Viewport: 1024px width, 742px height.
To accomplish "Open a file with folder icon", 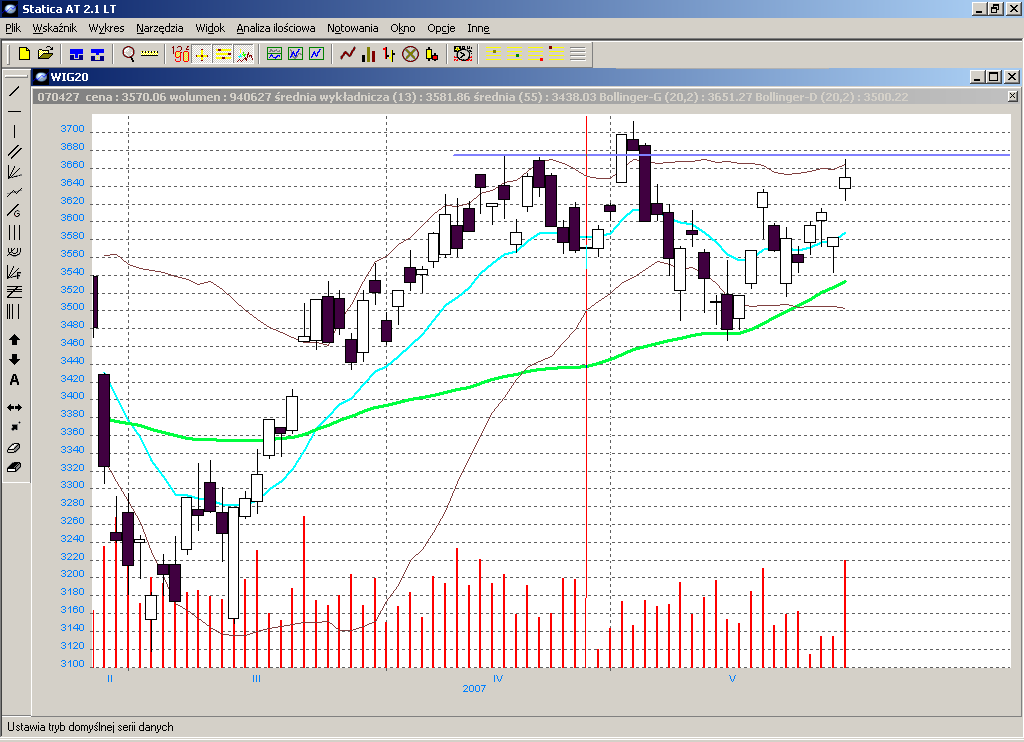I will tap(45, 54).
